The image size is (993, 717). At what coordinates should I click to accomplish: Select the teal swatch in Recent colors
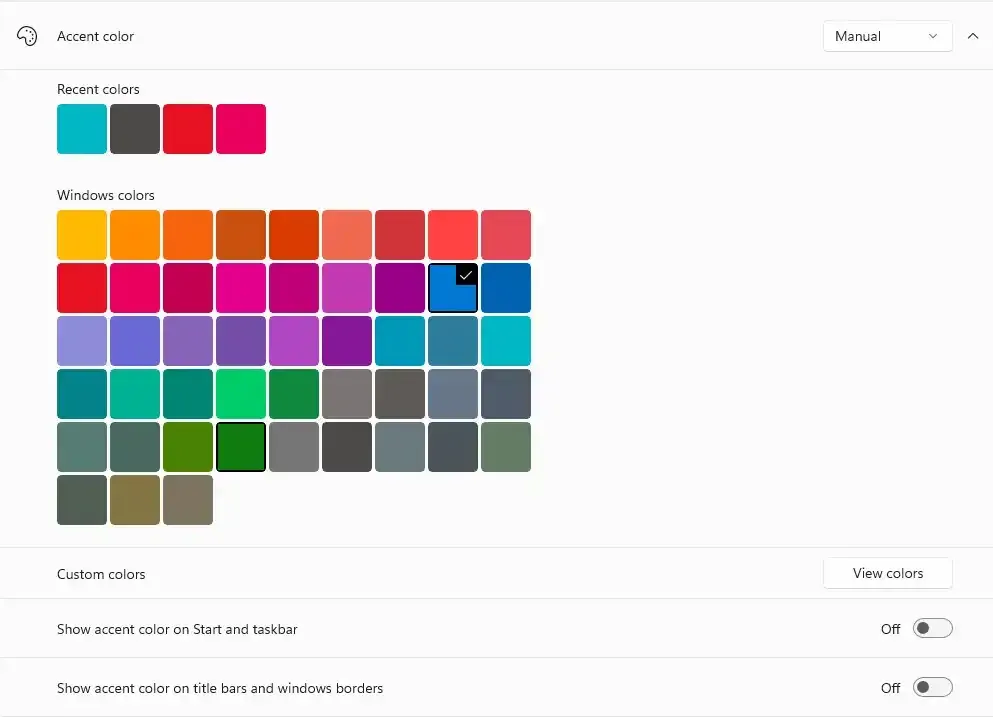pos(82,129)
